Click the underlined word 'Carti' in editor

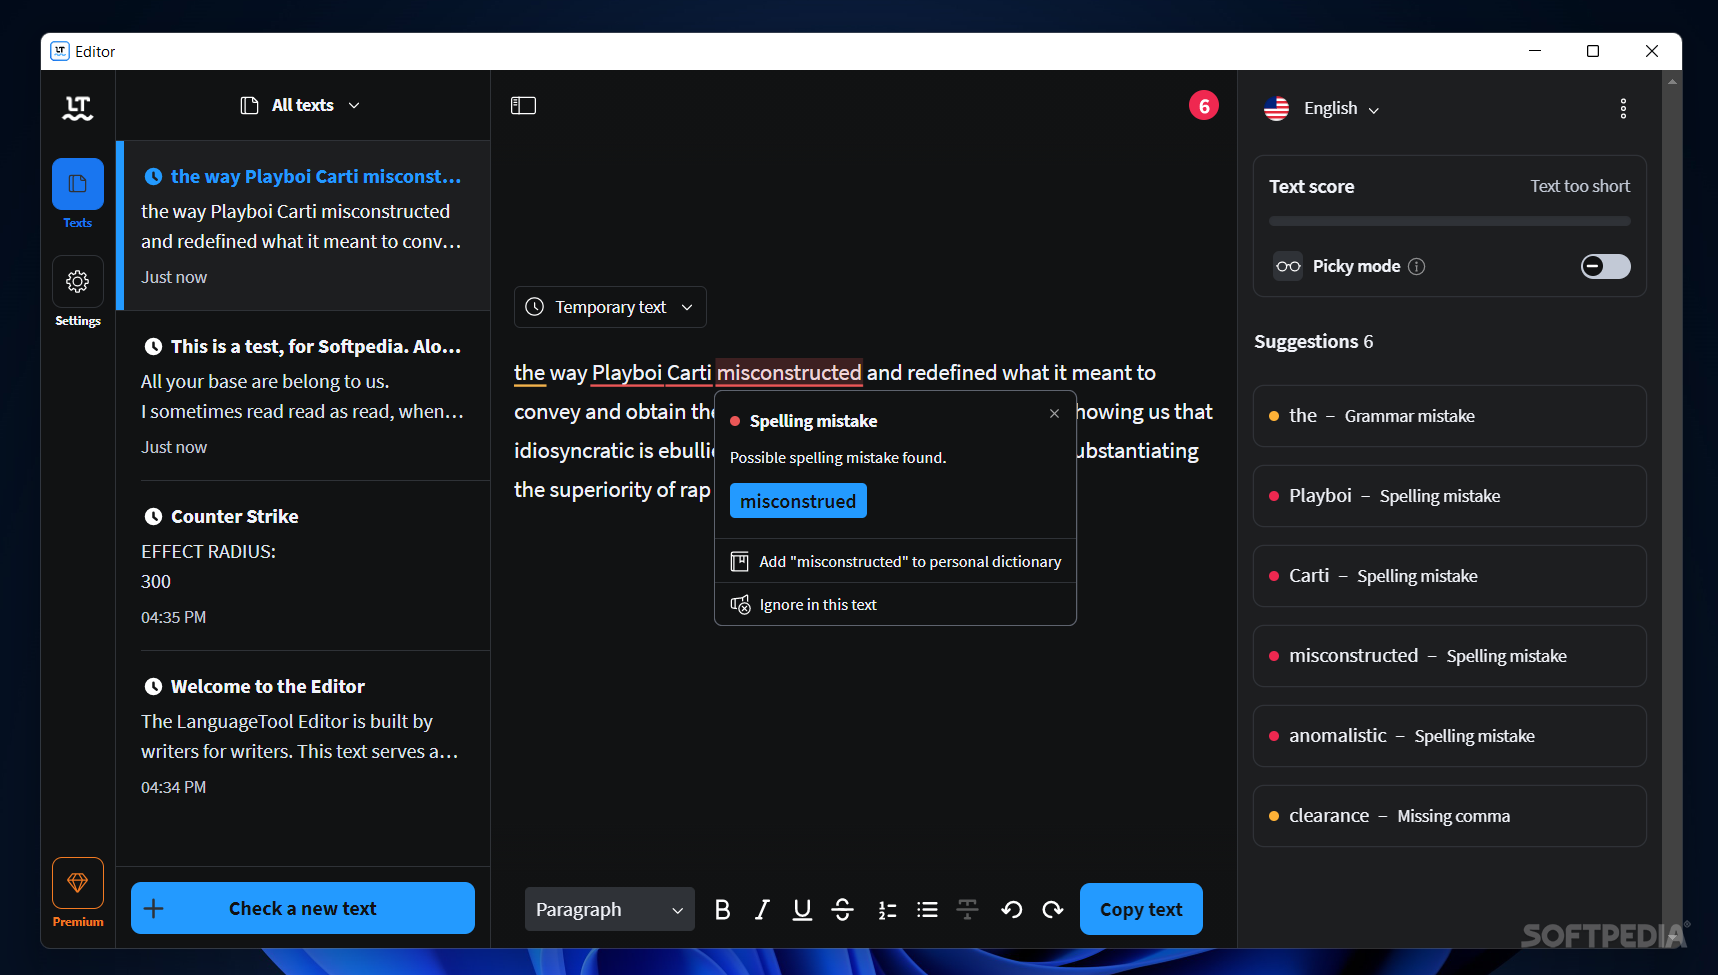[x=689, y=373]
